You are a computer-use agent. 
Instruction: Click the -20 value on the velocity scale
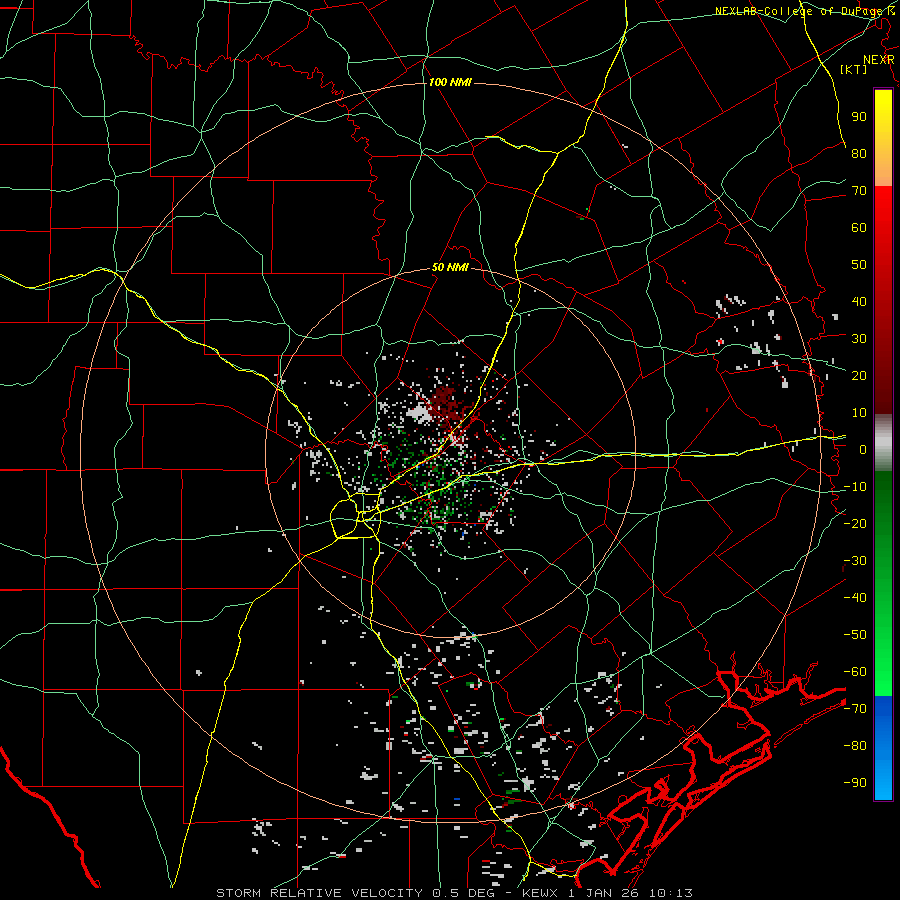(x=855, y=524)
